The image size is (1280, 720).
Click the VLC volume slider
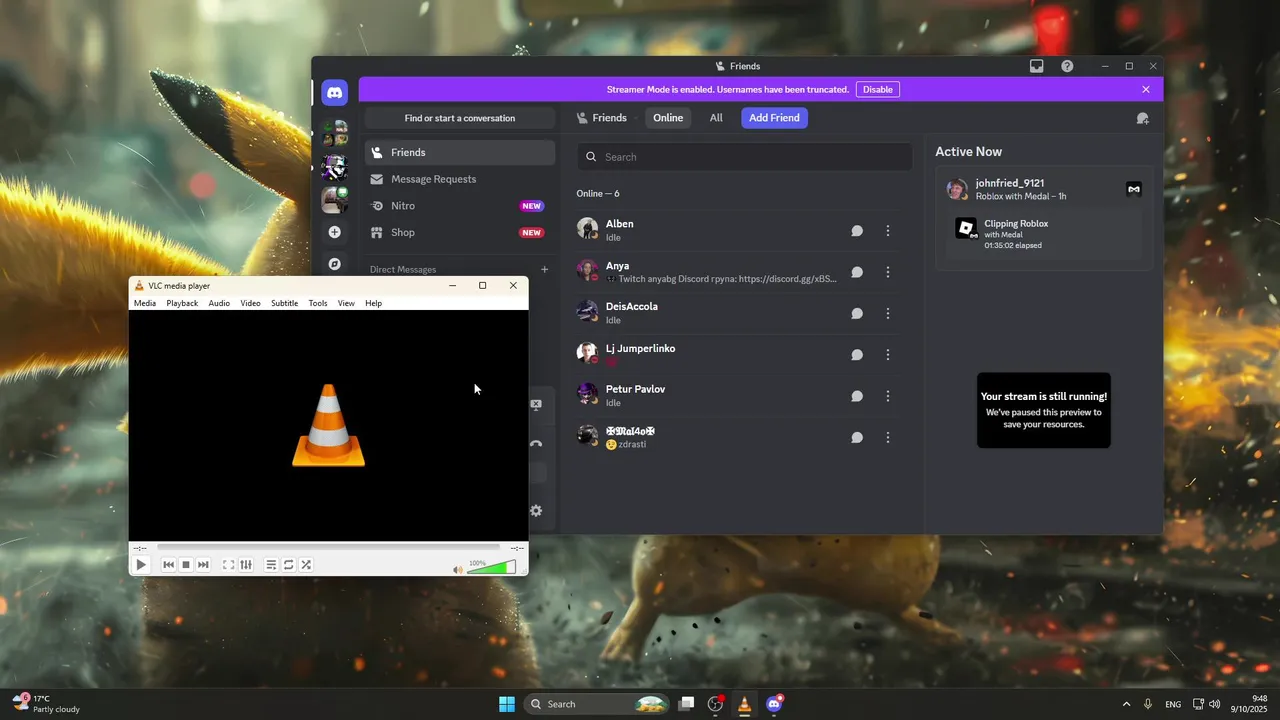(x=491, y=567)
